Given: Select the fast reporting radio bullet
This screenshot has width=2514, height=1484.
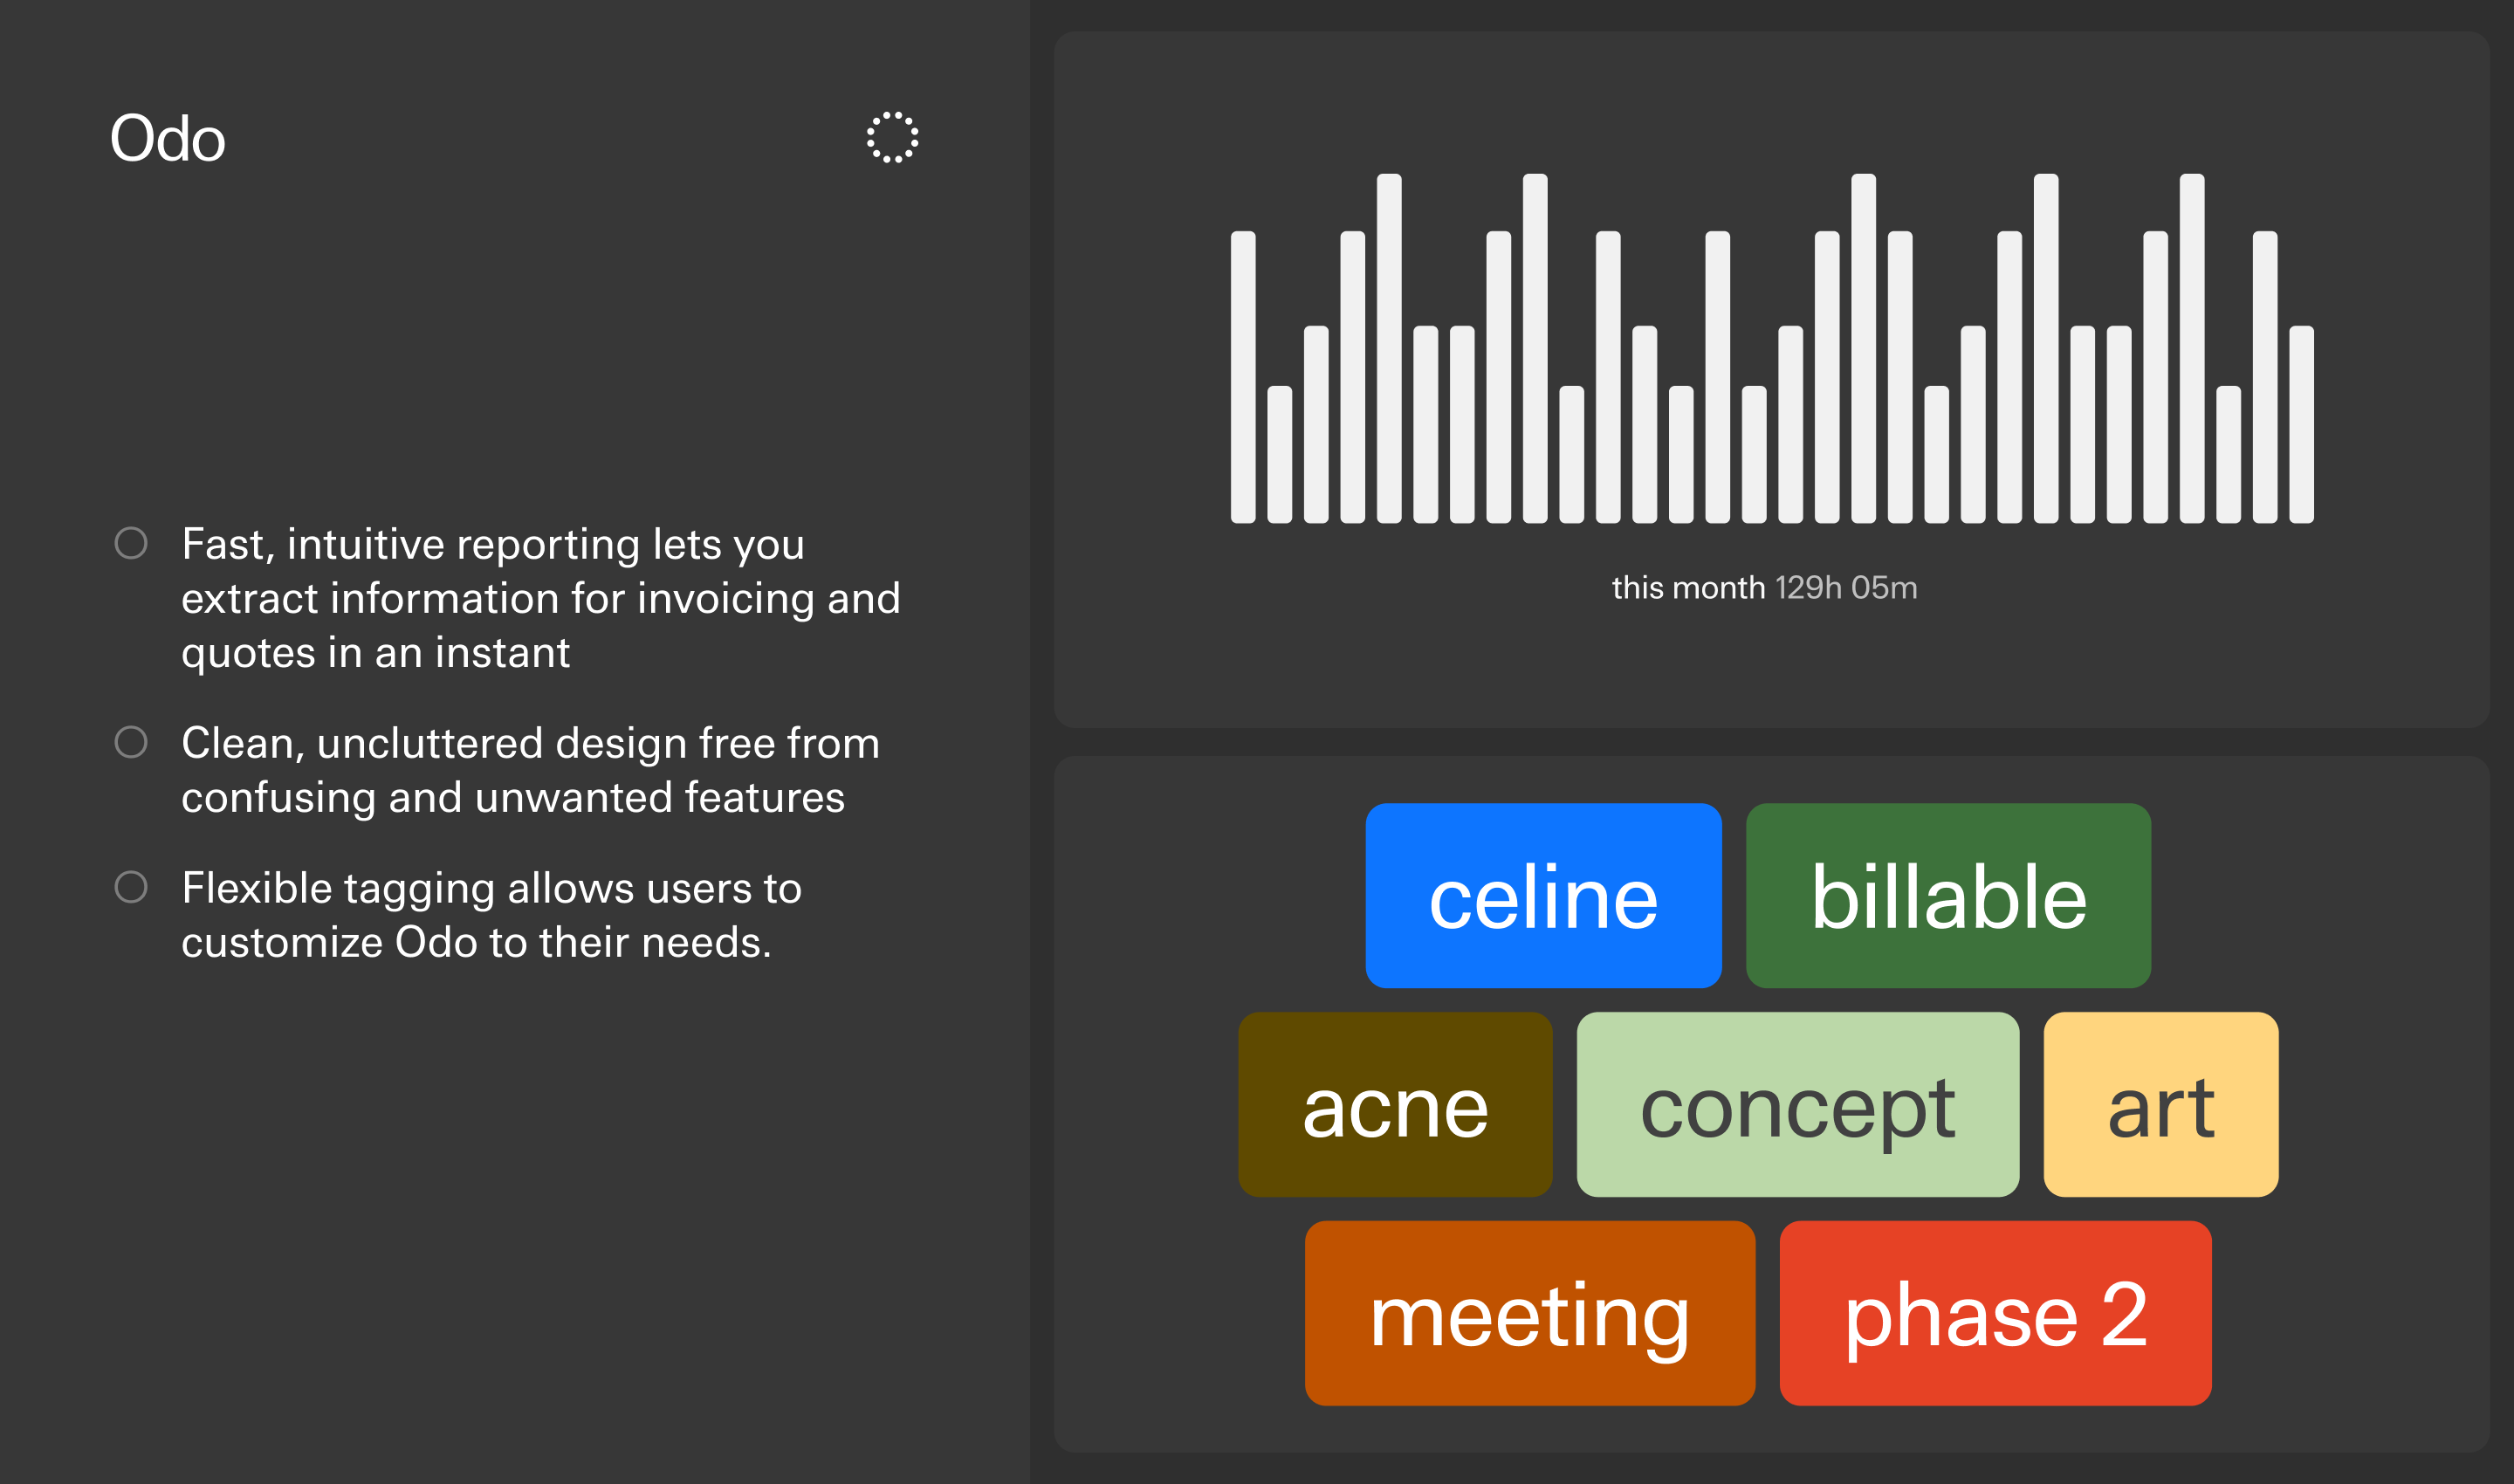Looking at the screenshot, I should tap(131, 543).
